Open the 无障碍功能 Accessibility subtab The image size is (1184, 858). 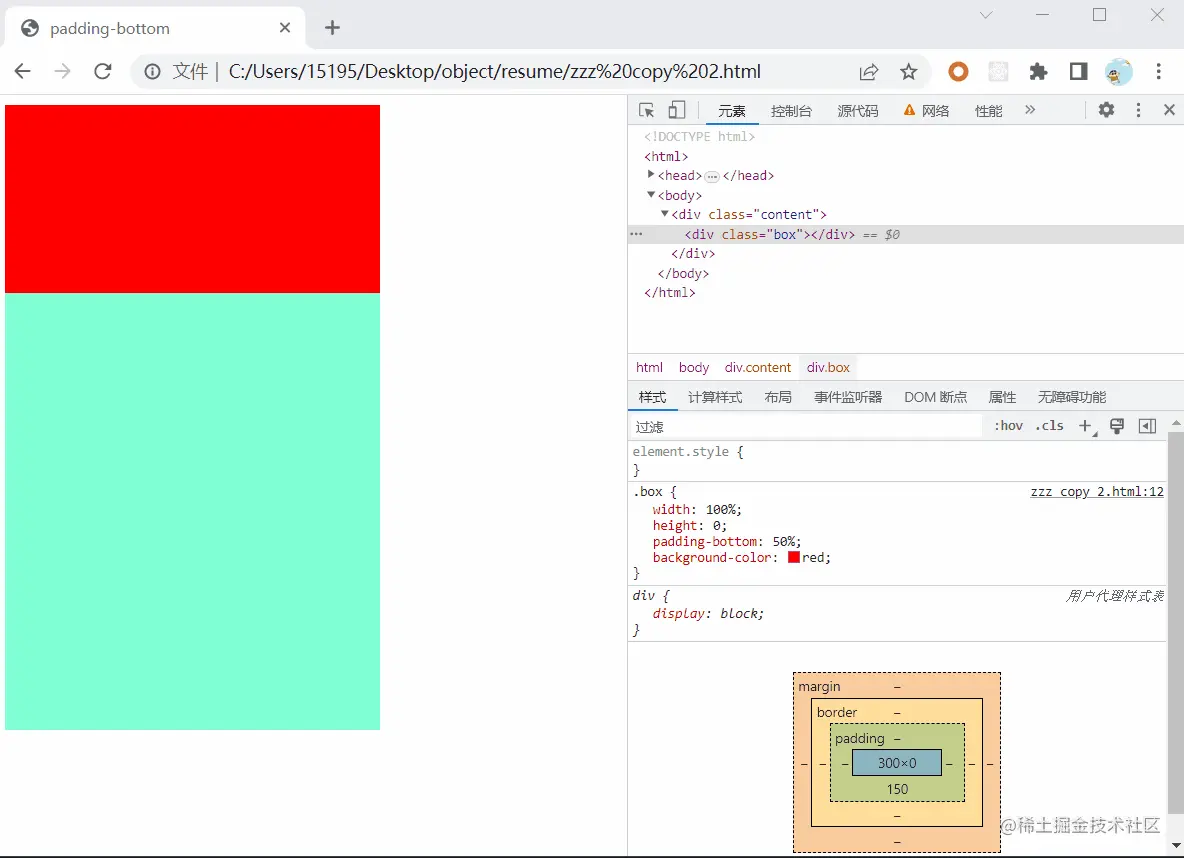coord(1072,397)
